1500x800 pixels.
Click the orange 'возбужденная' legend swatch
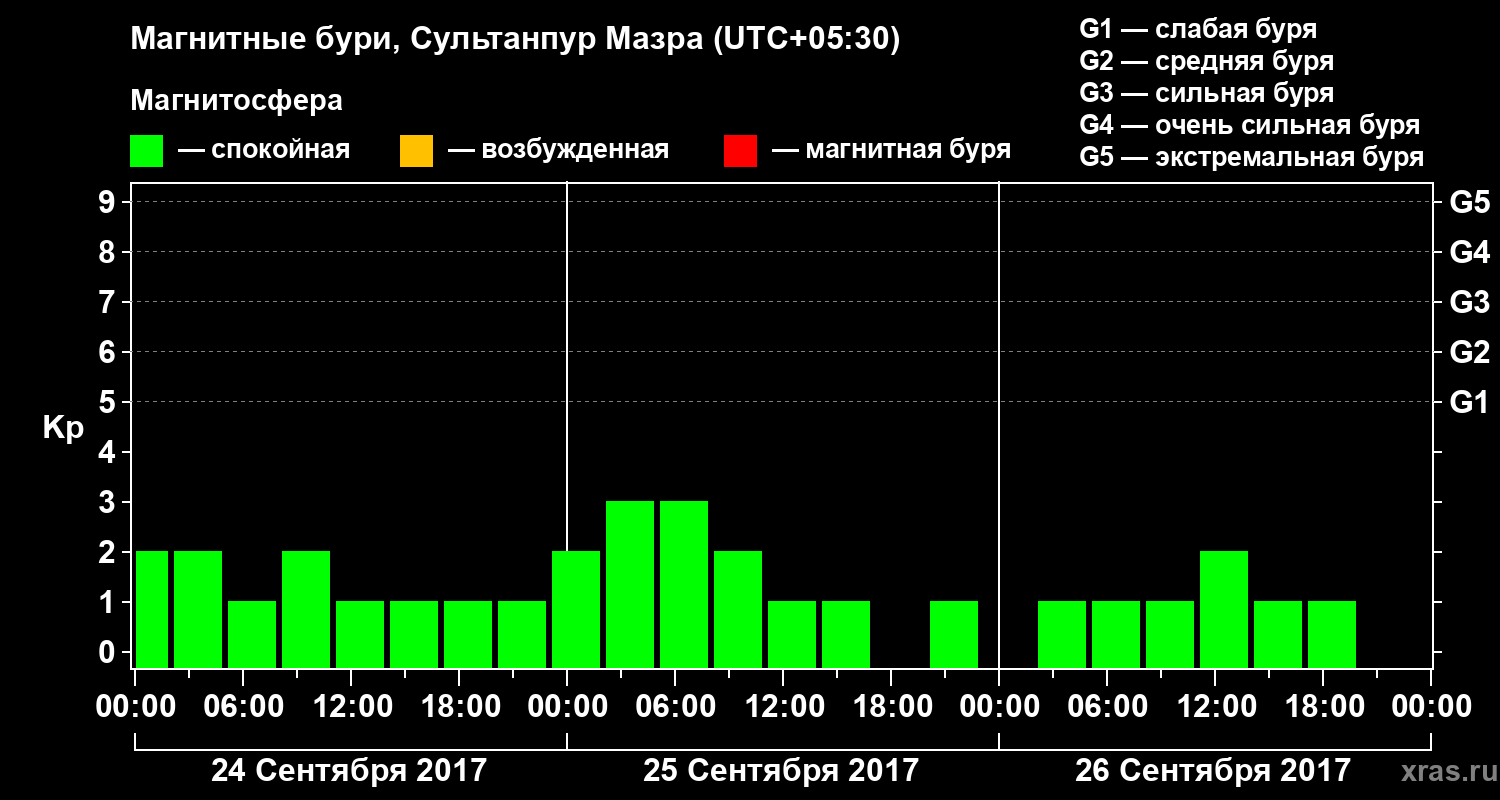(x=416, y=151)
